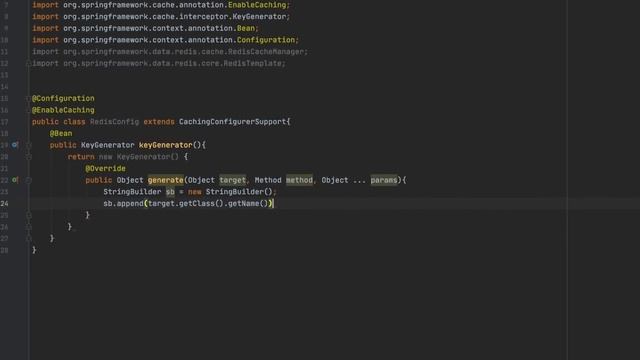This screenshot has height=360, width=640.
Task: Click the bean gutter icon on line 19
Action: pyautogui.click(x=15, y=145)
